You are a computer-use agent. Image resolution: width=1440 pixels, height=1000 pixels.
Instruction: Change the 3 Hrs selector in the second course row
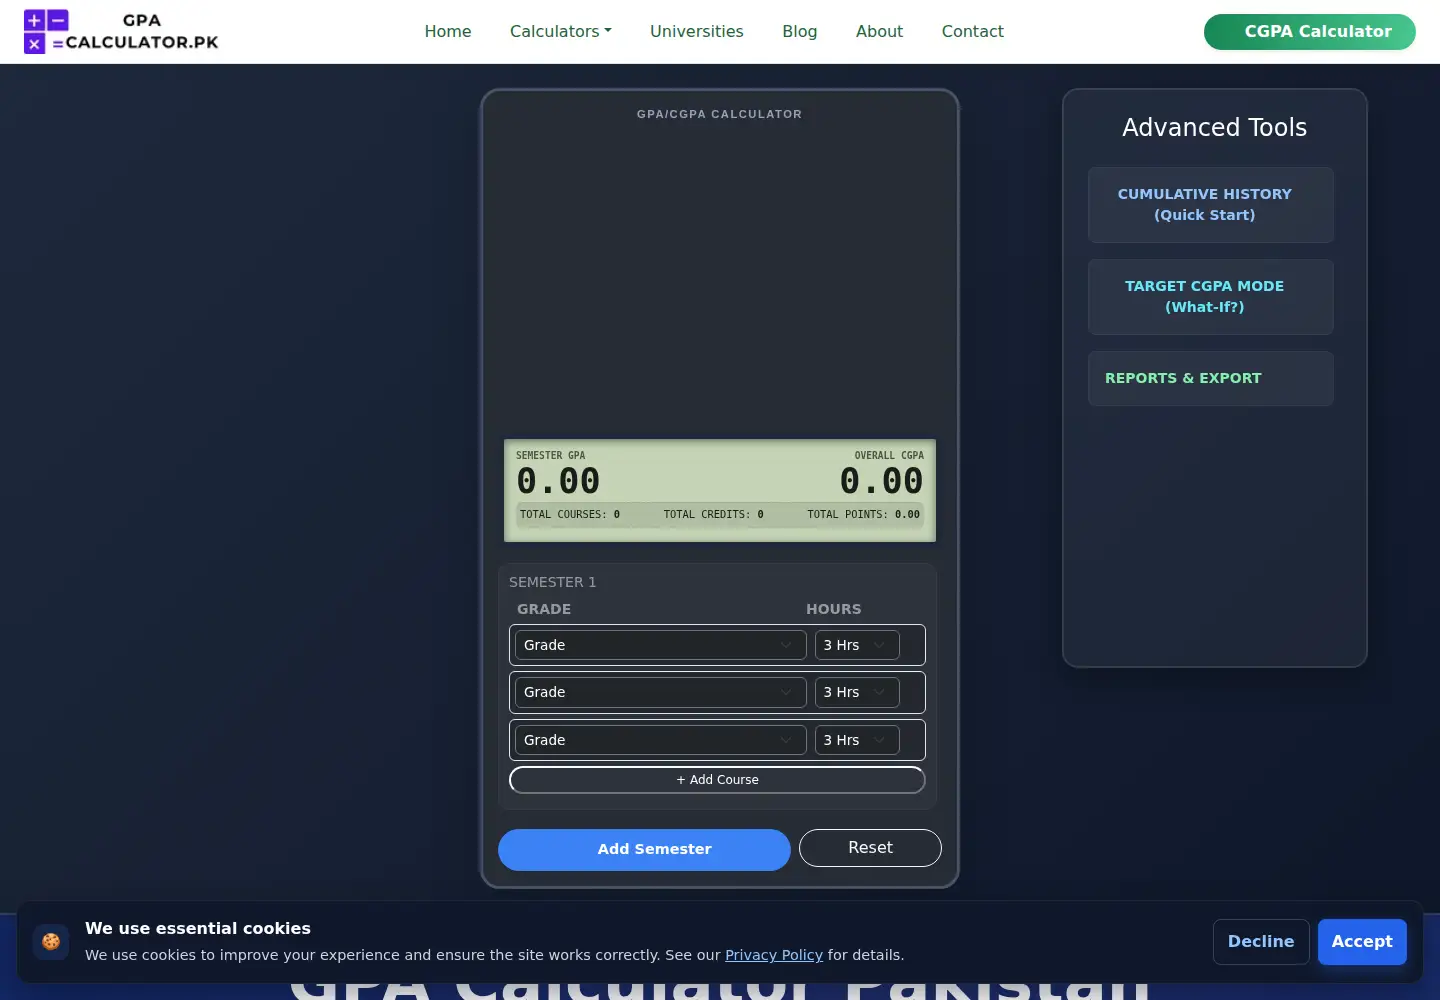(x=857, y=692)
